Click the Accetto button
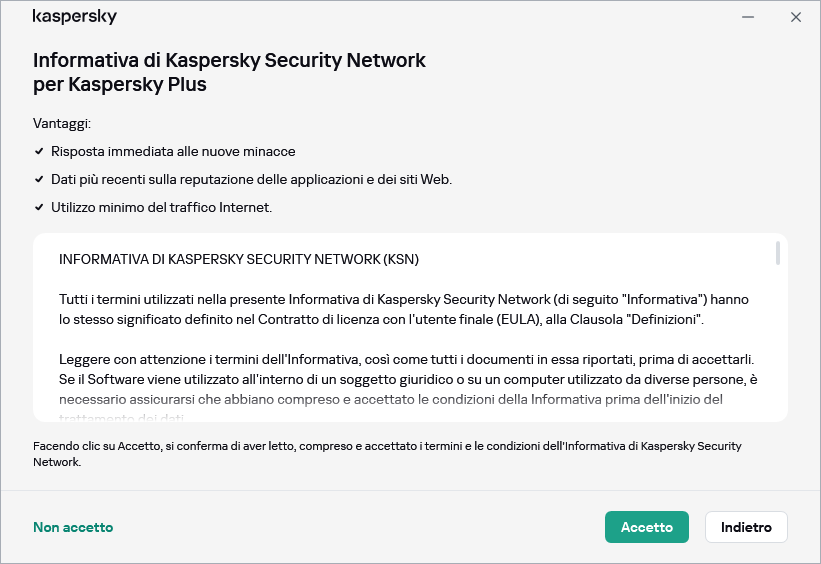This screenshot has width=821, height=564. 646,527
